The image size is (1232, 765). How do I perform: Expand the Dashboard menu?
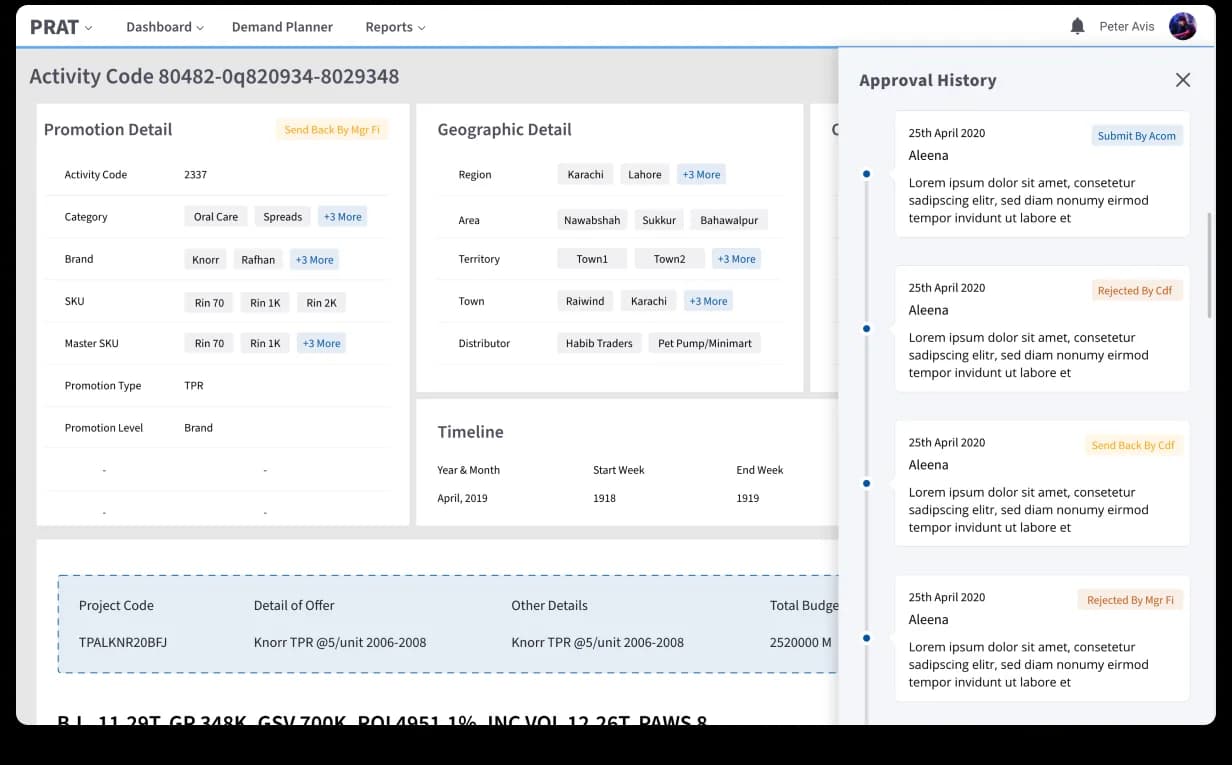tap(165, 27)
